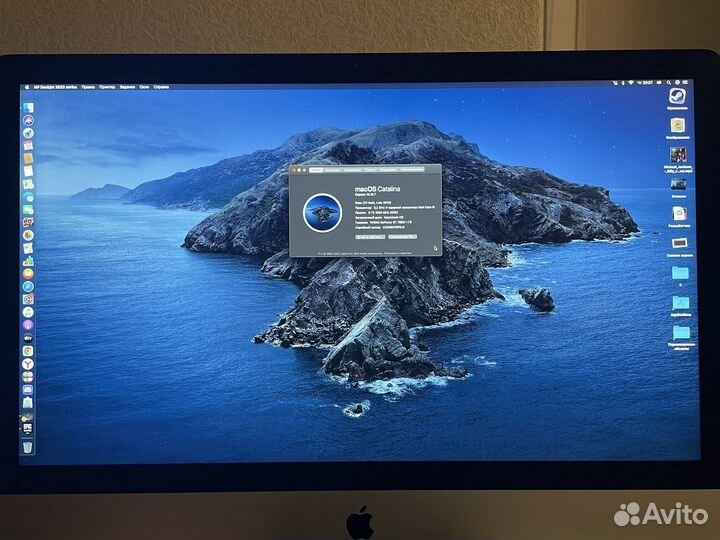Open the Apple menu

point(27,87)
